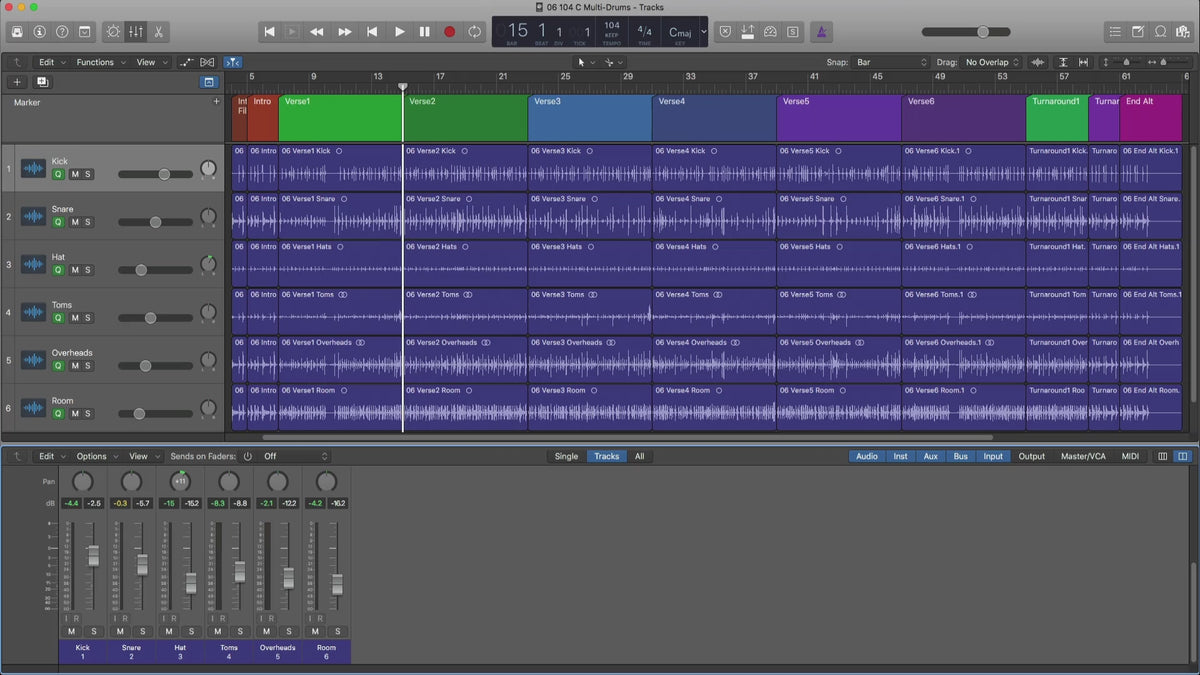Mute the Snare track in track header

coord(74,222)
